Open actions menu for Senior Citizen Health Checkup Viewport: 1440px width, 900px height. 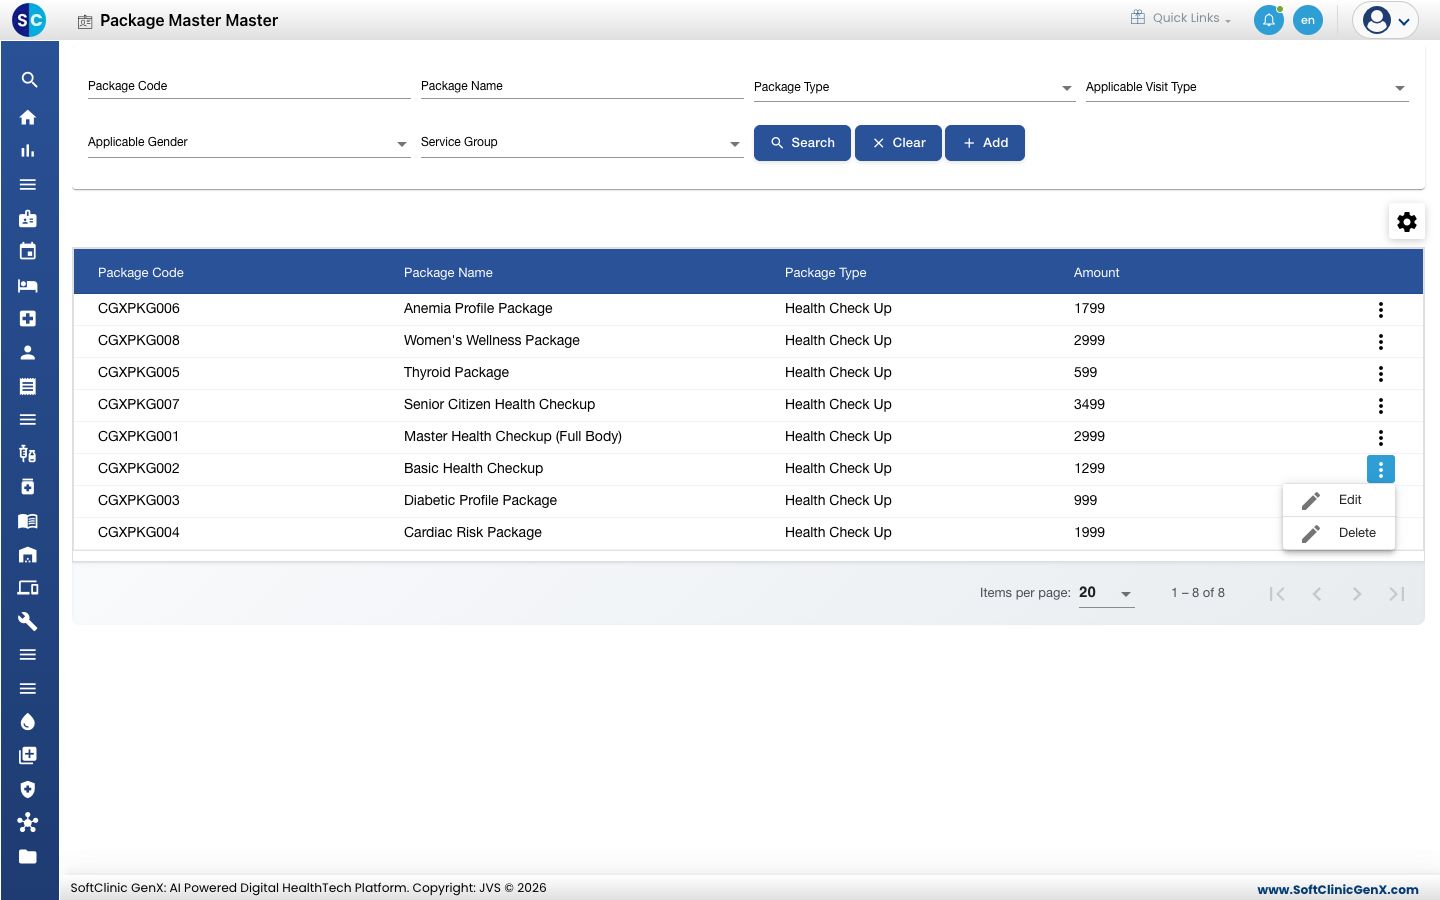click(1381, 406)
